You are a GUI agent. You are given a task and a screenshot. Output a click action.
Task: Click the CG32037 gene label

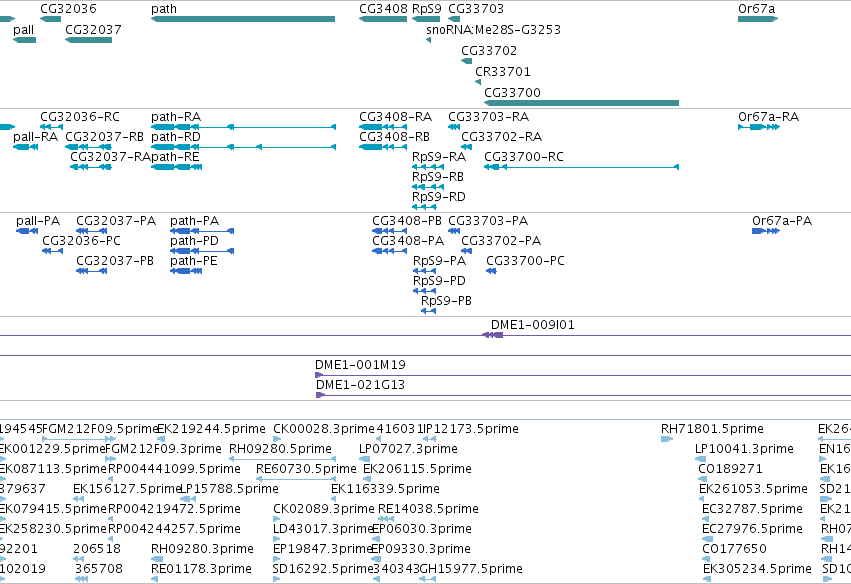pyautogui.click(x=93, y=30)
